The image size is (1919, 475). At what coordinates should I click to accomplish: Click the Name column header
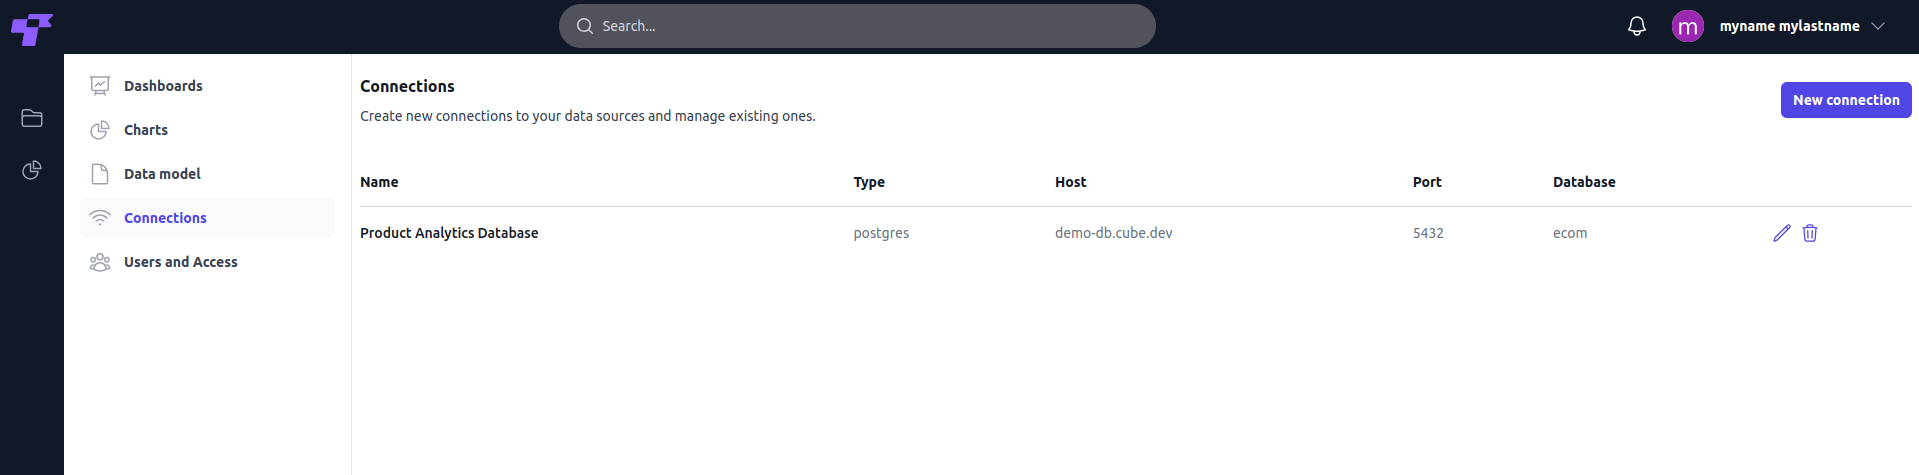click(379, 182)
